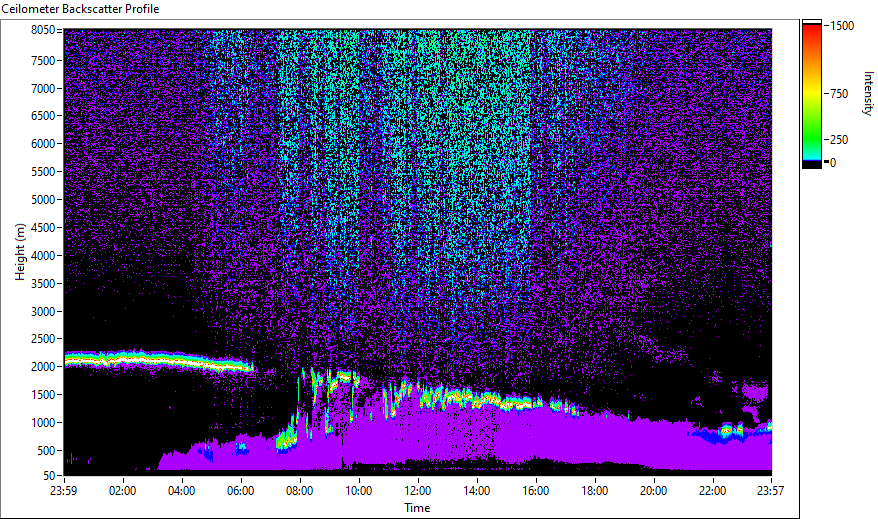Select the 2500 height axis value

pos(43,339)
